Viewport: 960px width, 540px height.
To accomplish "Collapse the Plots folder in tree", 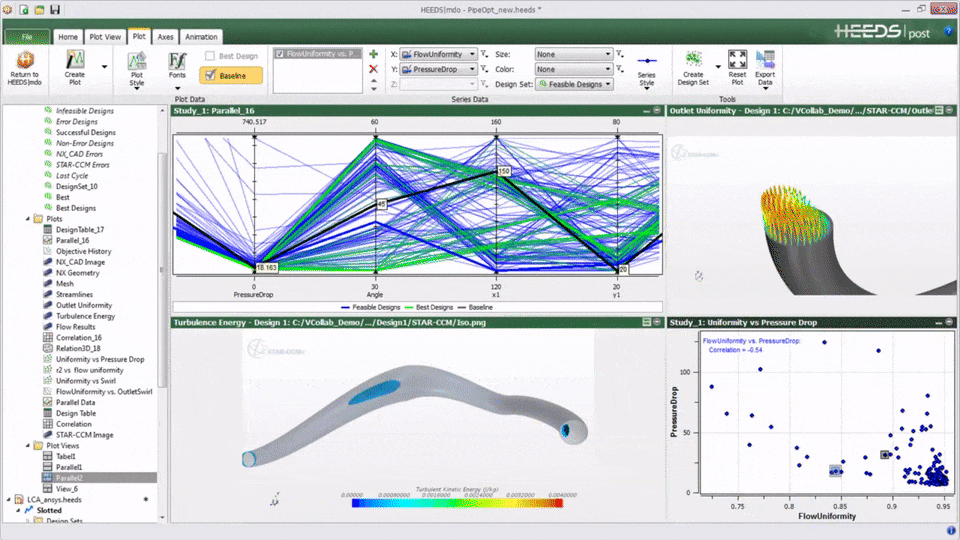I will coord(28,219).
